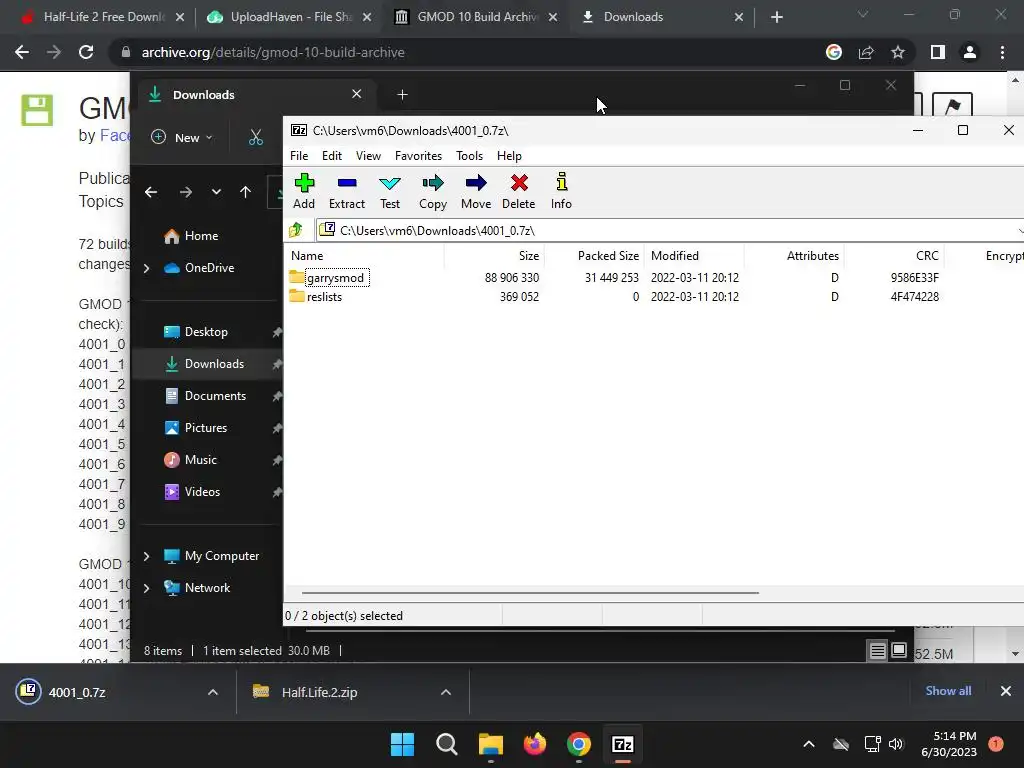Select the garrysmod folder row
This screenshot has height=768, width=1024.
coord(653,278)
